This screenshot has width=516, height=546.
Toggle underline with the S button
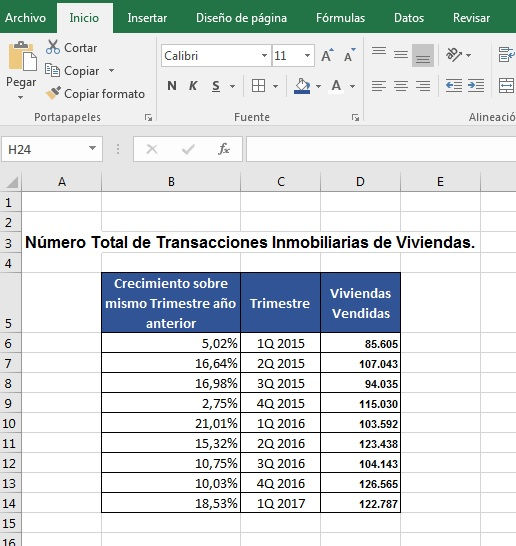click(x=216, y=86)
